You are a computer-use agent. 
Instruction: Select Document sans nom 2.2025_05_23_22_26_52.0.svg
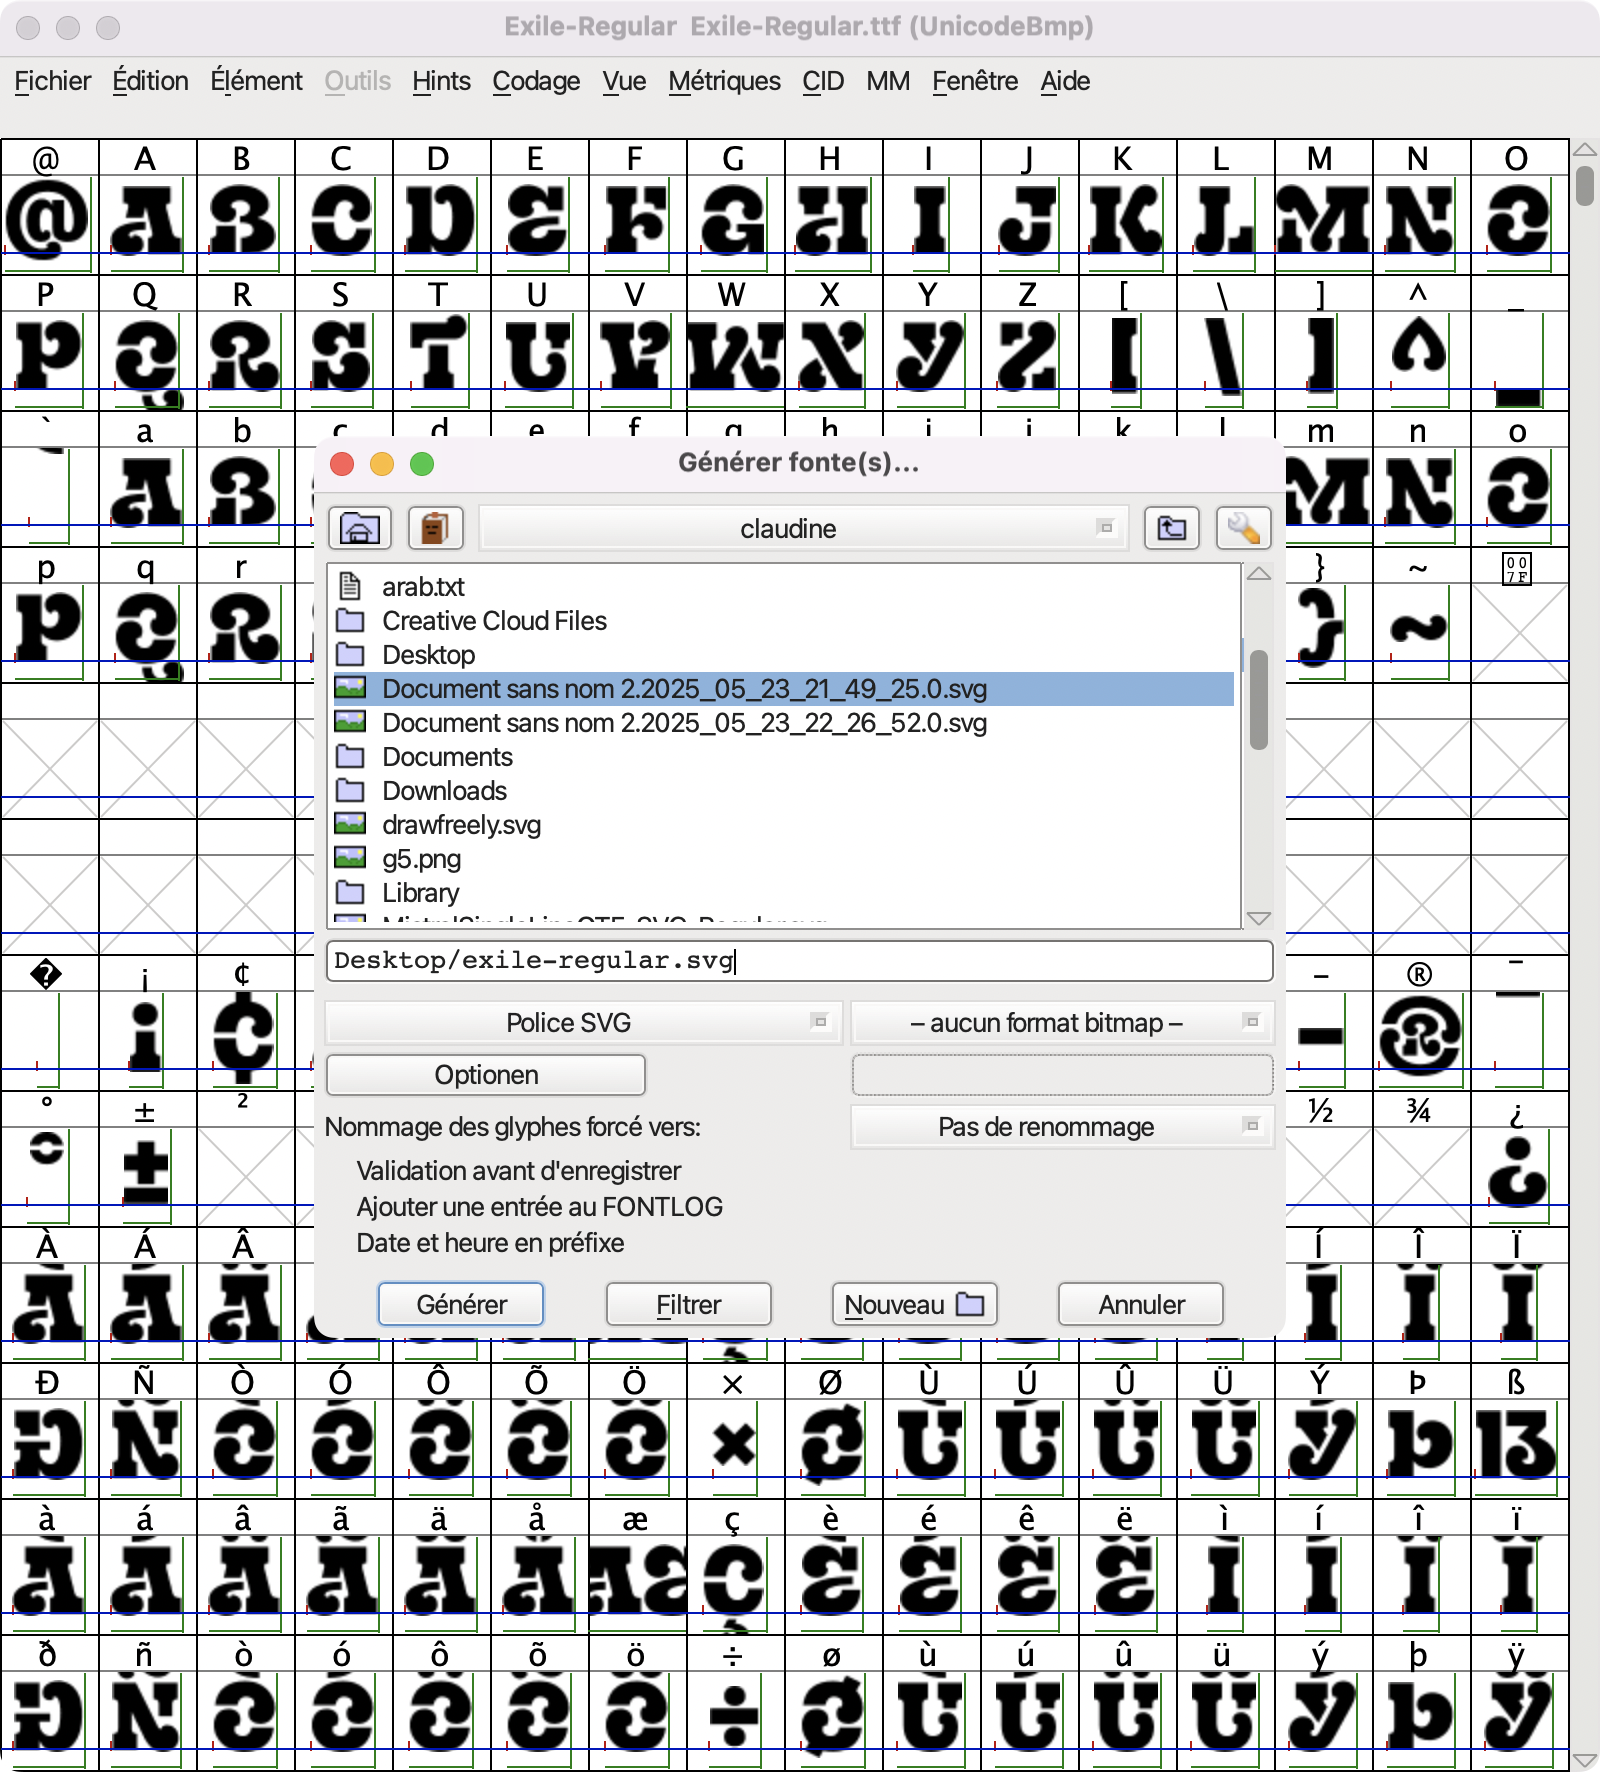(x=783, y=722)
